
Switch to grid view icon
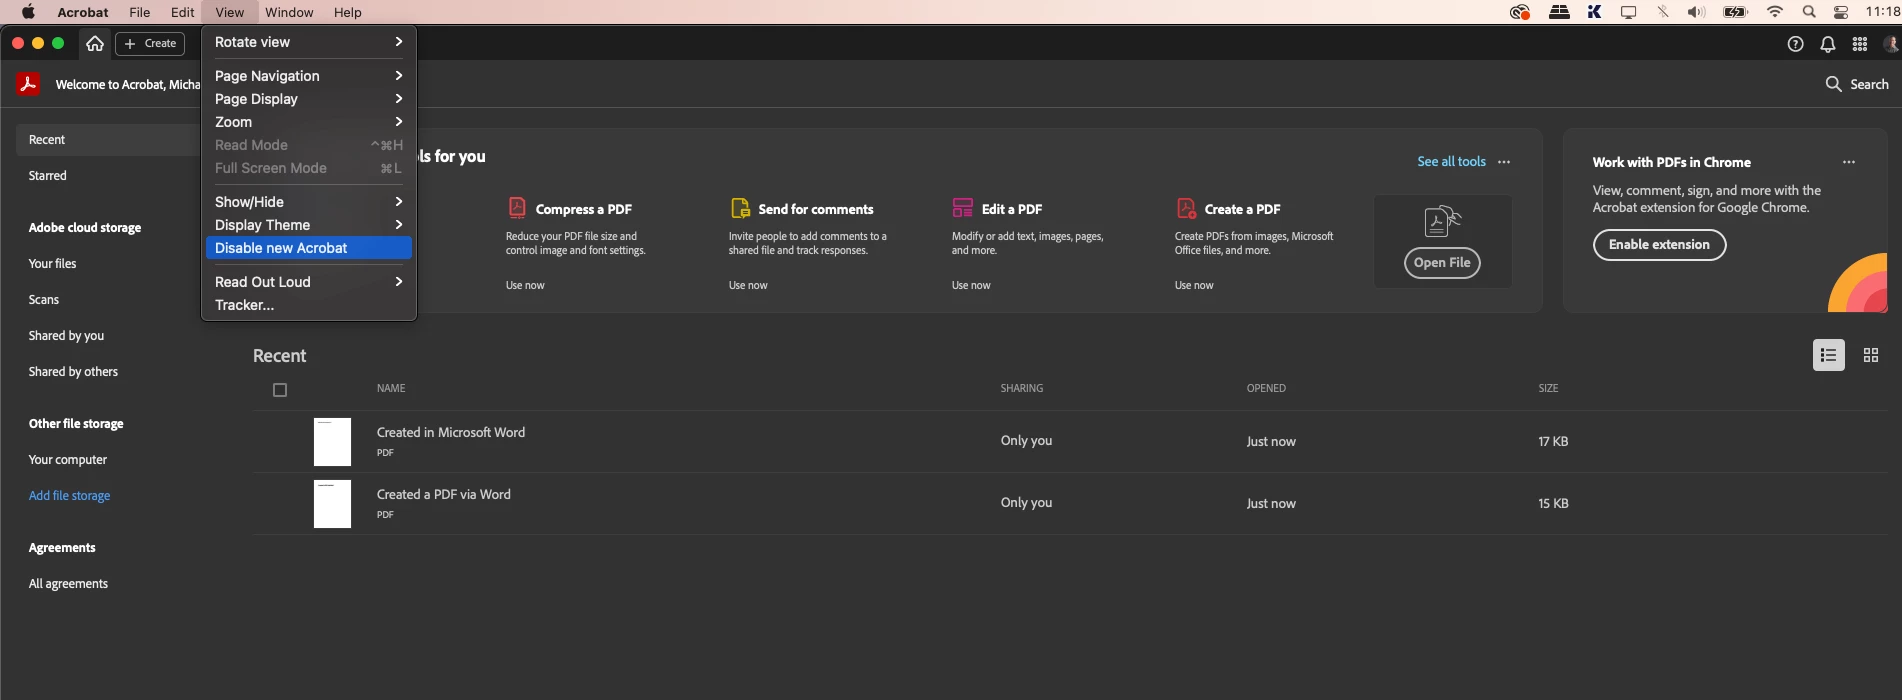pyautogui.click(x=1870, y=355)
